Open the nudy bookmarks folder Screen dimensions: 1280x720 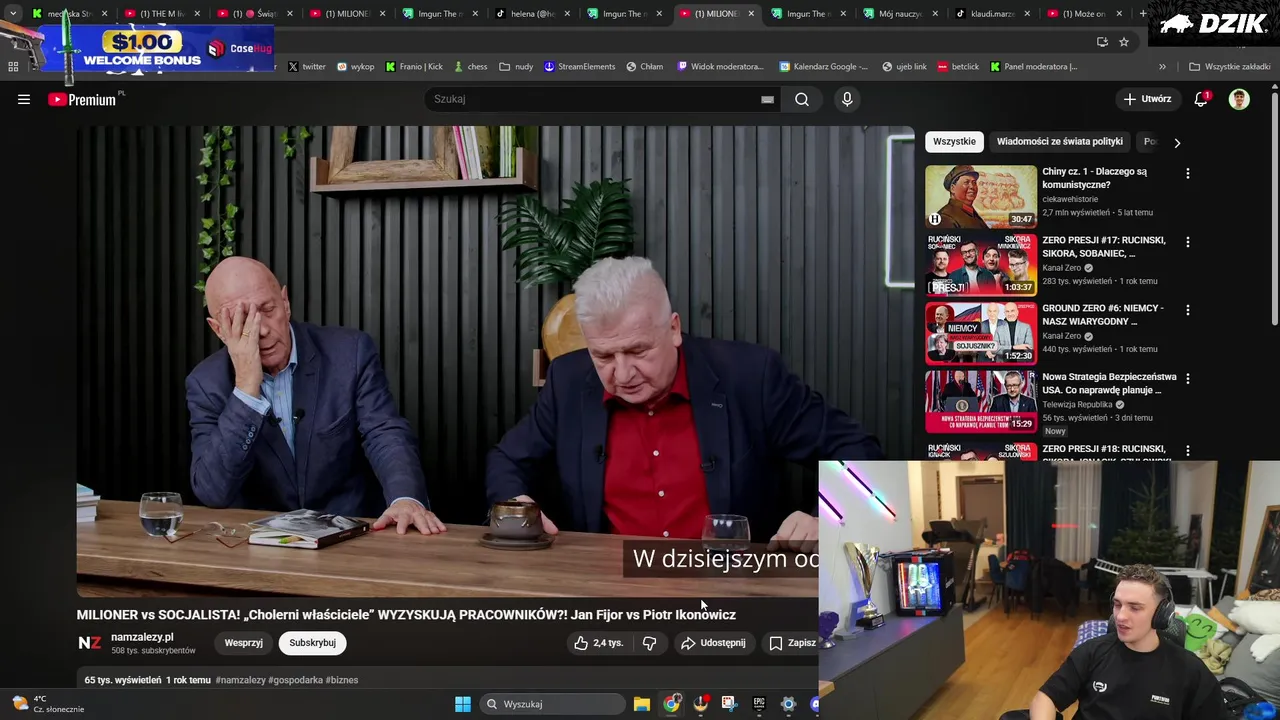click(x=517, y=67)
